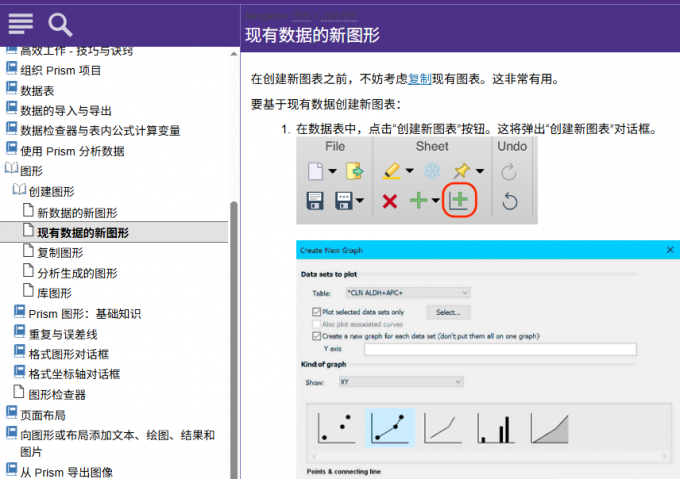Click the book icon beside 页面布局
This screenshot has width=680, height=479.
[x=11, y=412]
